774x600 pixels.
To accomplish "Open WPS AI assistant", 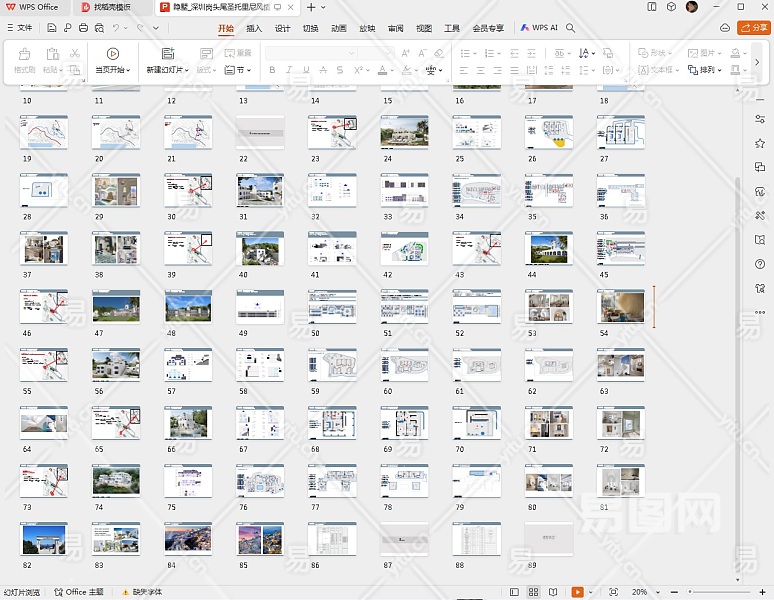I will [539, 28].
